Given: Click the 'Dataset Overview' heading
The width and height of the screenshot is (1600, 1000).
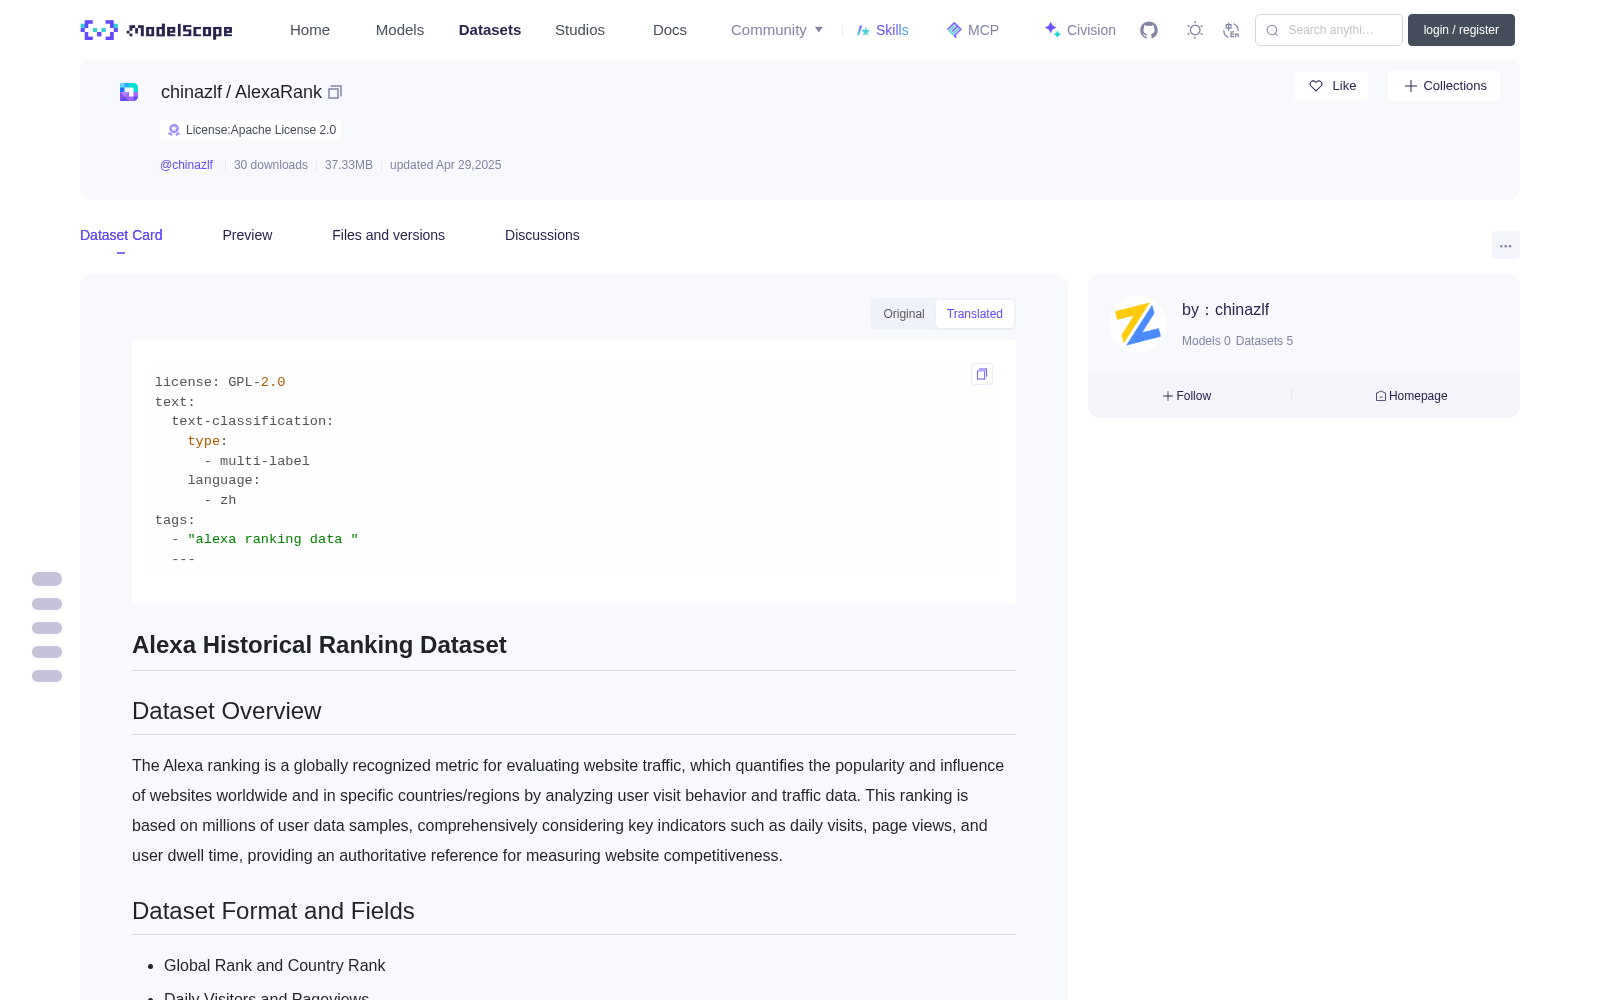Looking at the screenshot, I should click(x=227, y=711).
